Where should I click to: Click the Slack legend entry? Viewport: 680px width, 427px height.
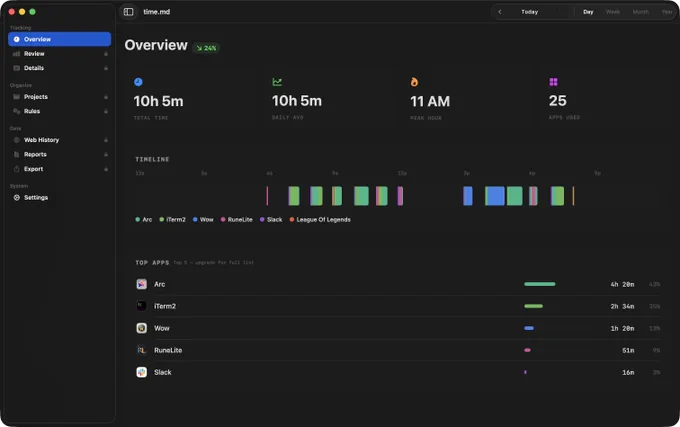(x=271, y=219)
